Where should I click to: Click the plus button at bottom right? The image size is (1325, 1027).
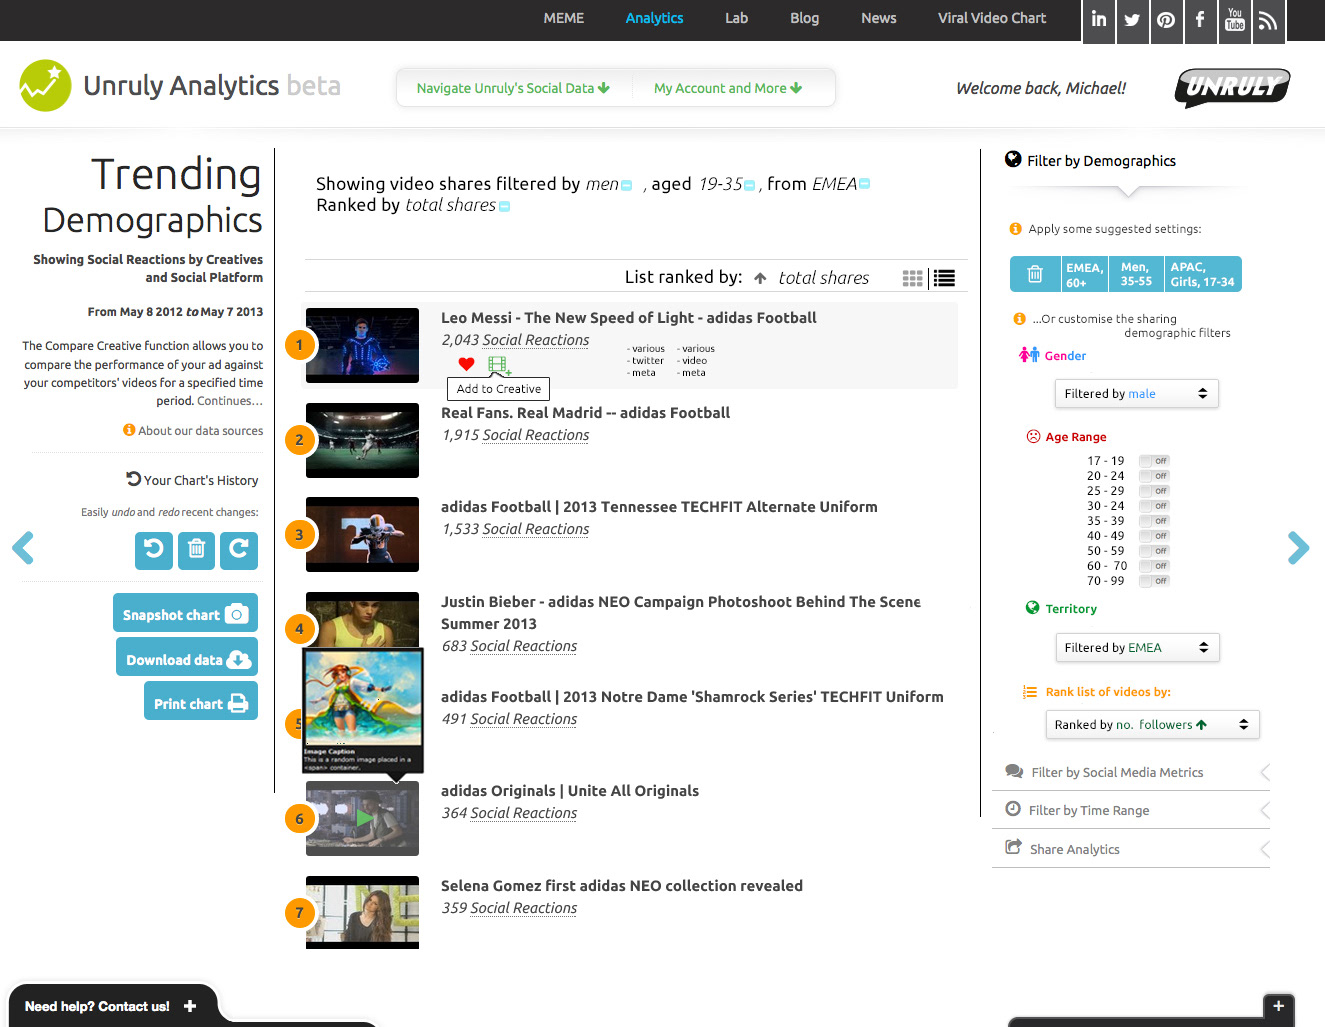[1279, 1007]
